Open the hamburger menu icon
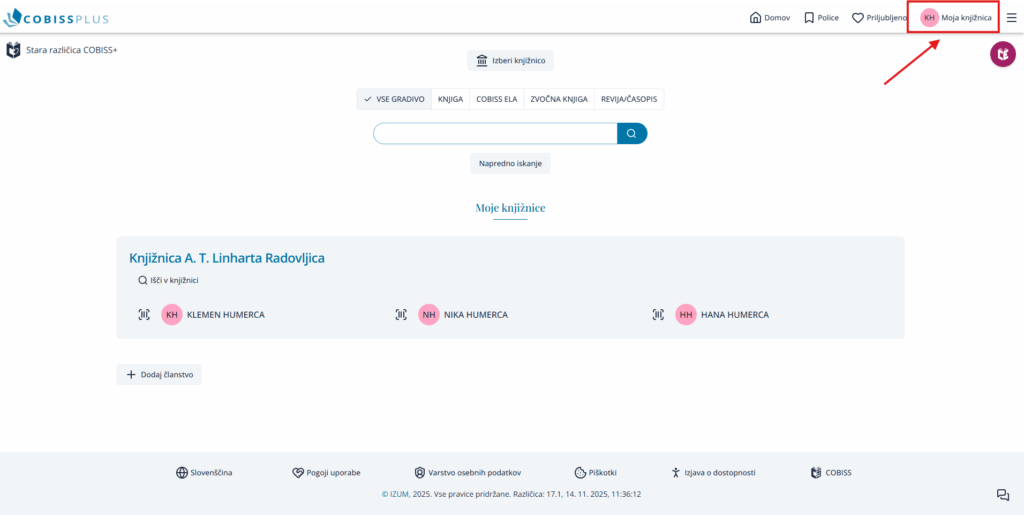1024x515 pixels. point(1011,17)
